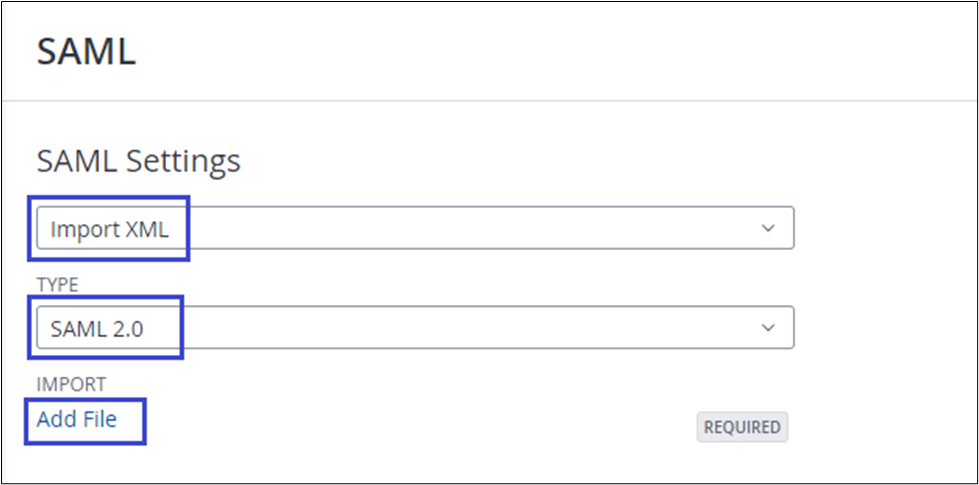Select the 'SAML 2.0' text in type combo box
The height and width of the screenshot is (485, 979).
[x=97, y=328]
